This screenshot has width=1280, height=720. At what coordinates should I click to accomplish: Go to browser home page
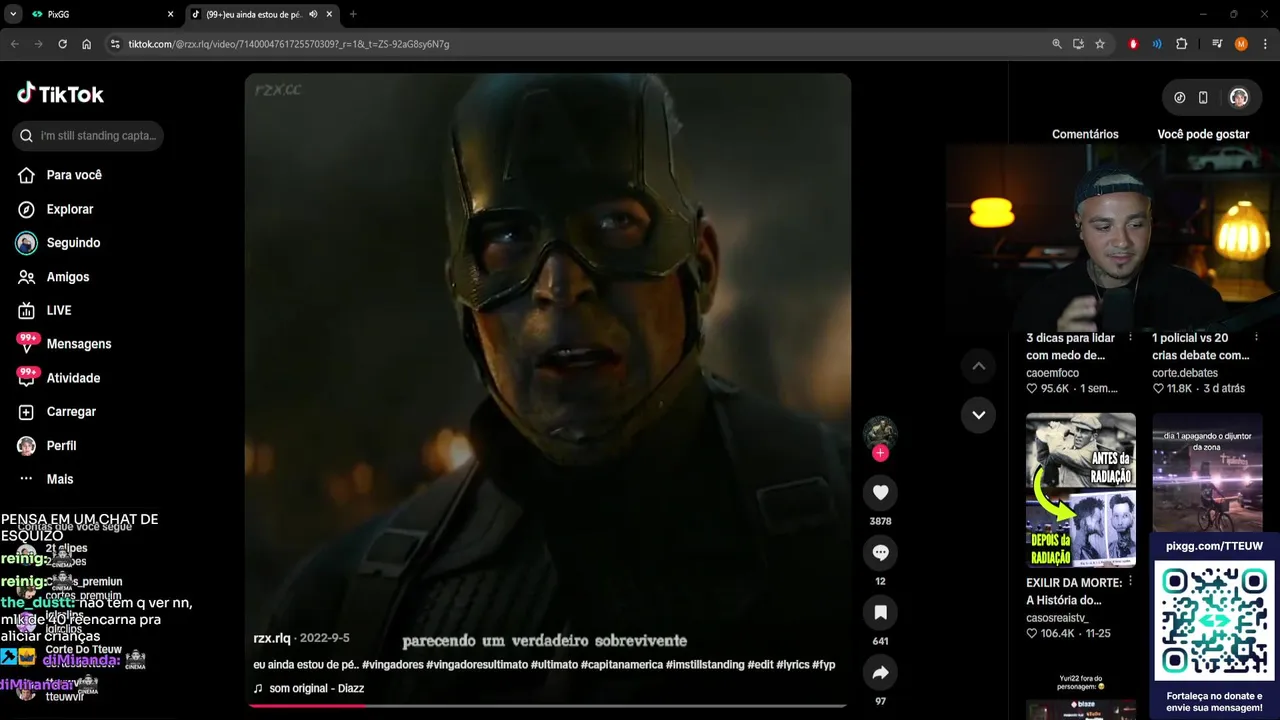[87, 44]
